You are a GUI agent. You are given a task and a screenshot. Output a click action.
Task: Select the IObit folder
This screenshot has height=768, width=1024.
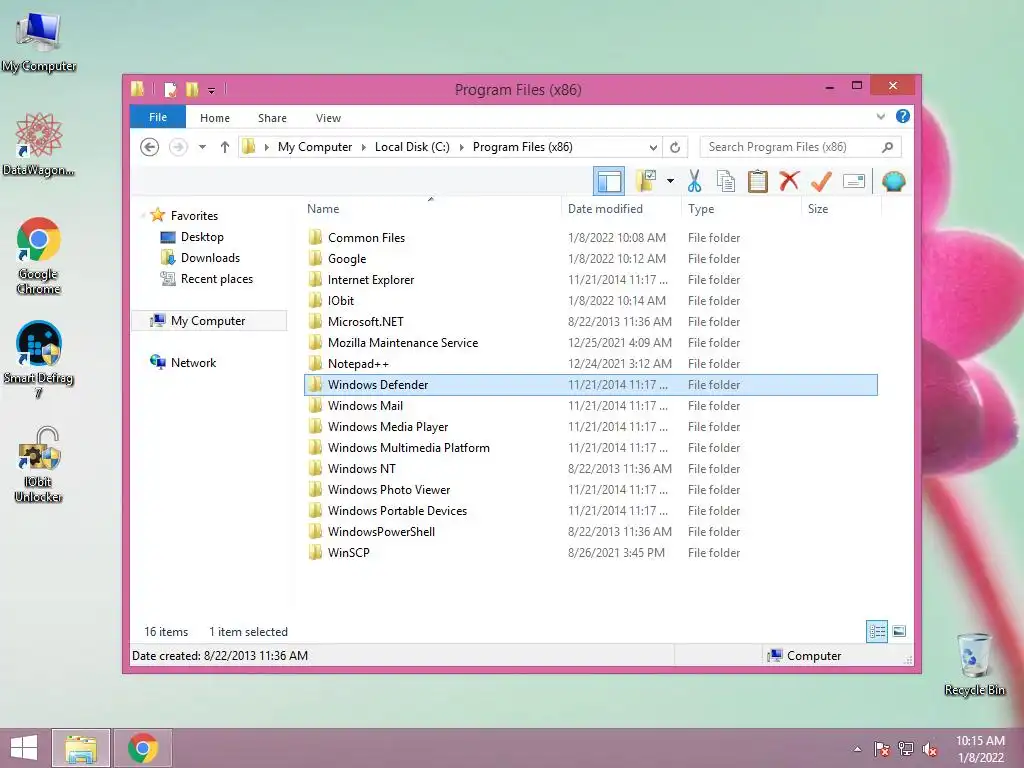(590, 300)
